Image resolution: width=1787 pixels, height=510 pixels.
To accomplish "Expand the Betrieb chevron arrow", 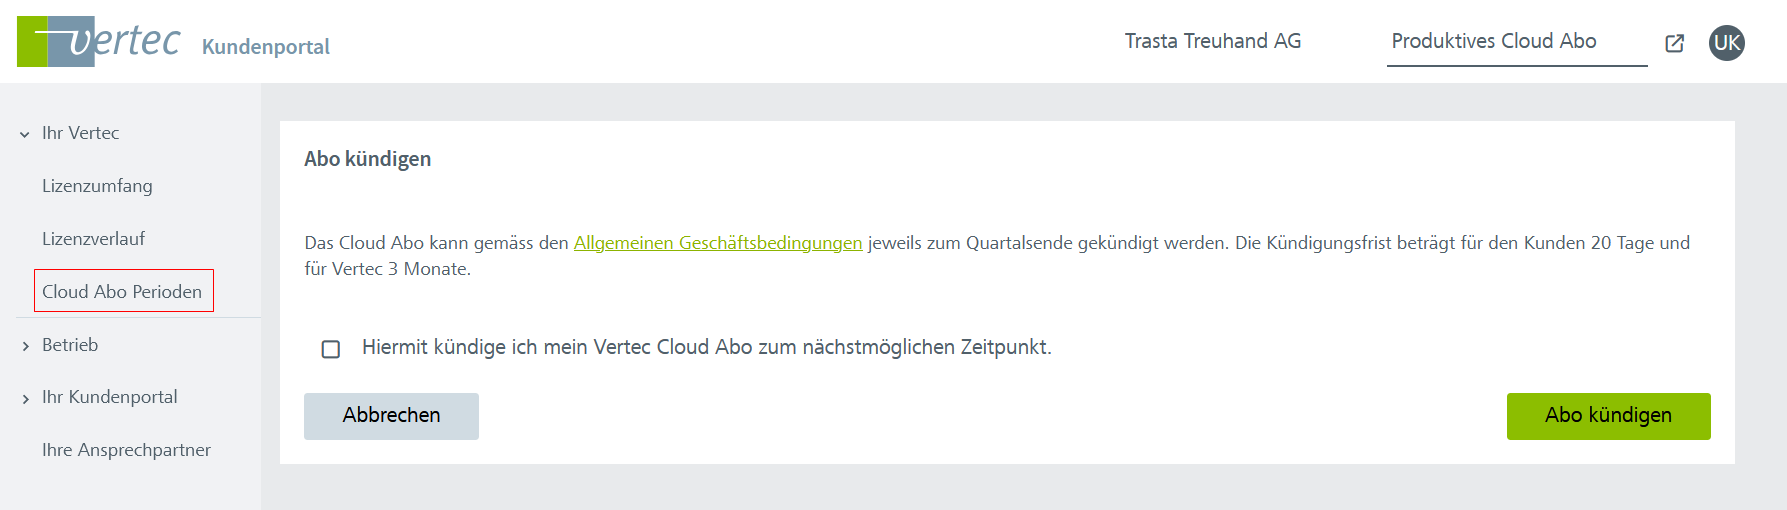I will [25, 346].
